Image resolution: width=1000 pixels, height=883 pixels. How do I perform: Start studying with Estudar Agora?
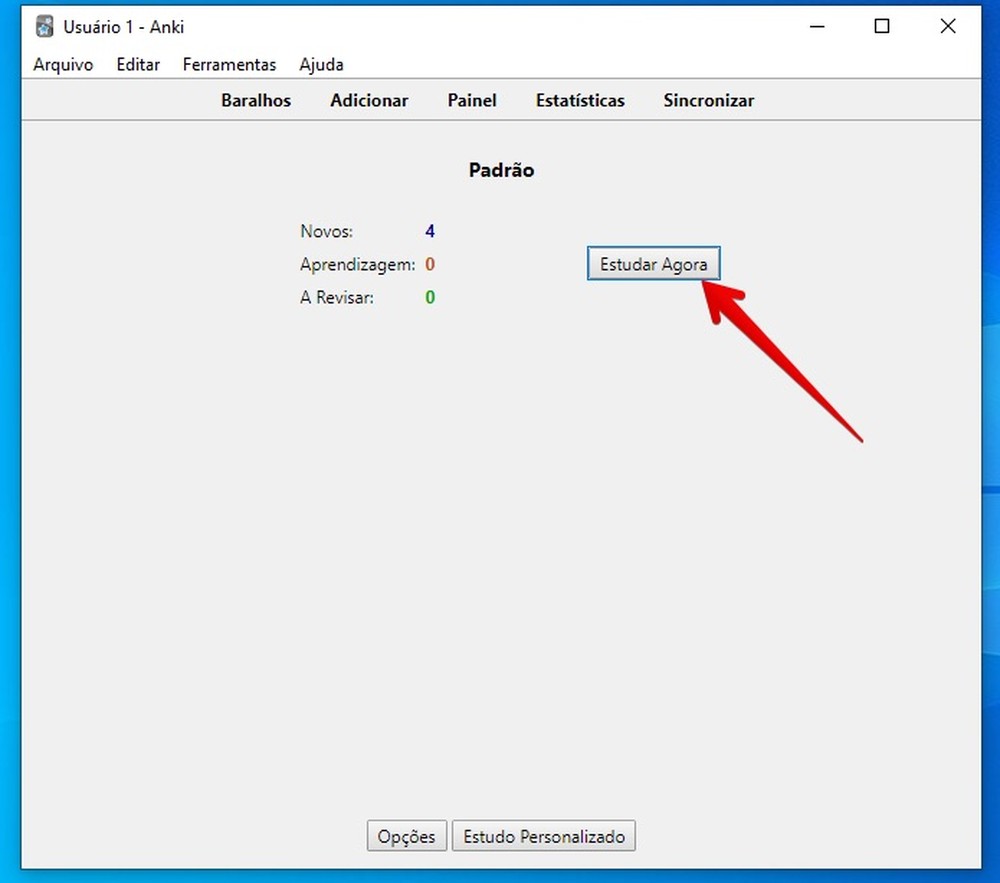pyautogui.click(x=653, y=263)
